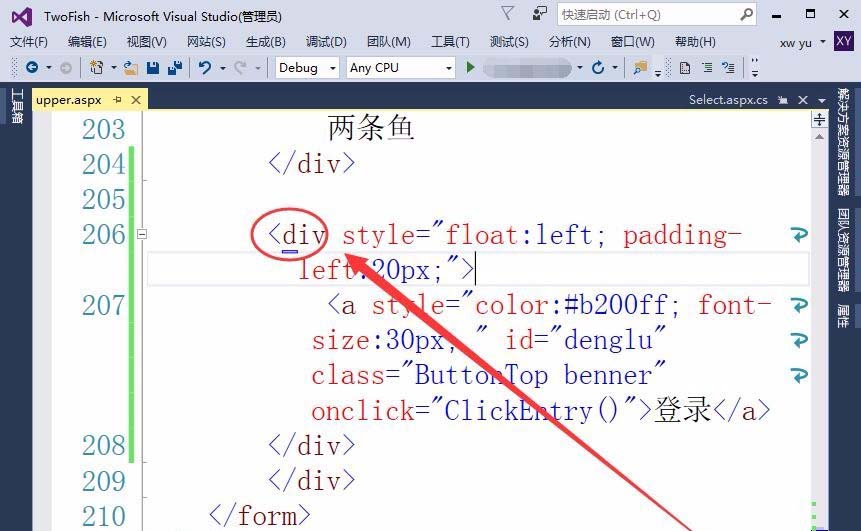The width and height of the screenshot is (861, 531).
Task: Open the 视图(V) menu
Action: (147, 42)
